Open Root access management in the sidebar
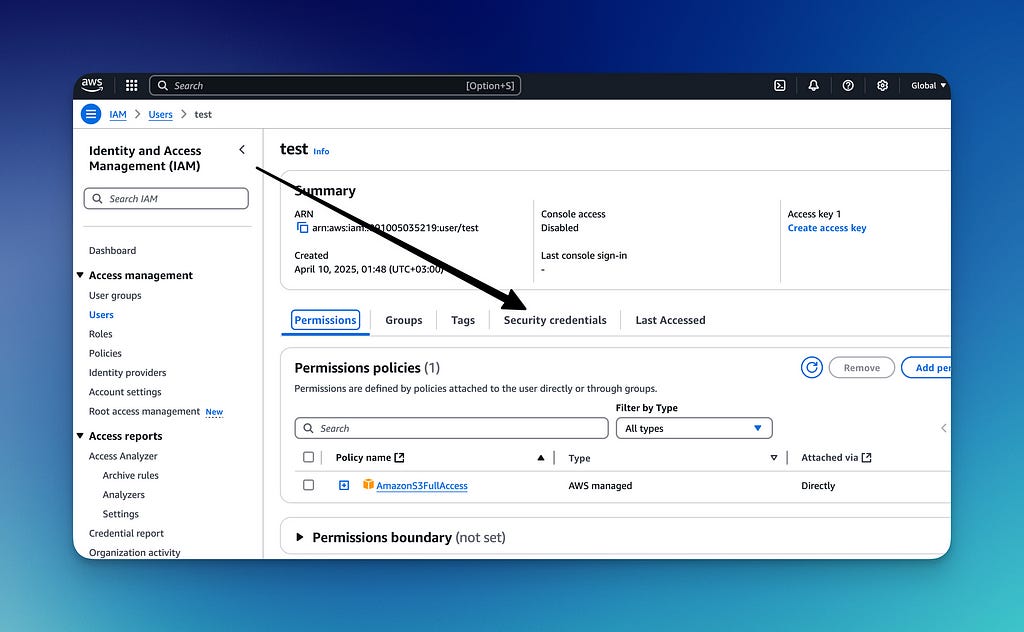 (144, 411)
